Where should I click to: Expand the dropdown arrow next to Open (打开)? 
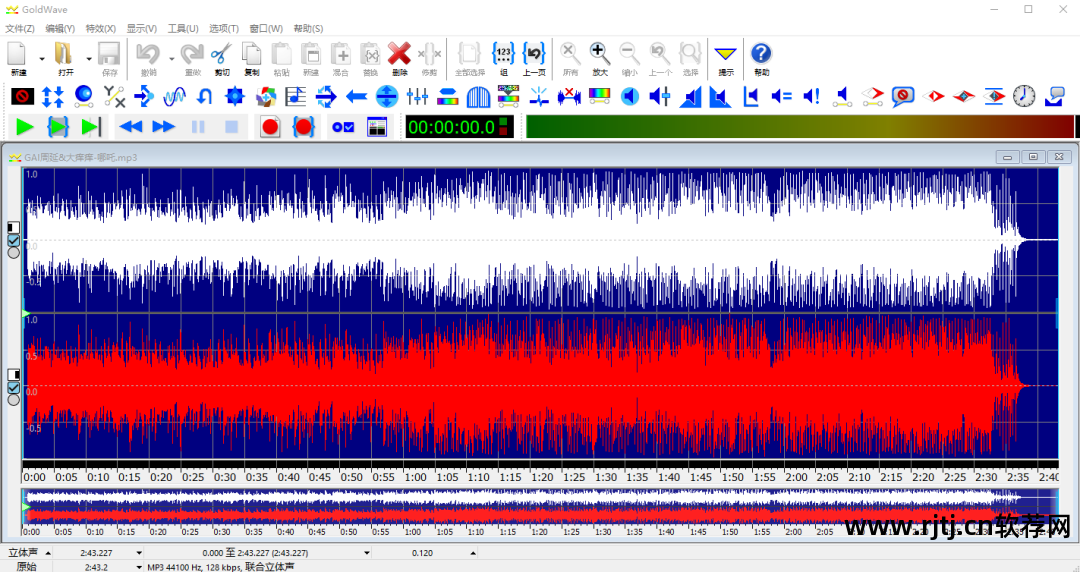click(89, 59)
